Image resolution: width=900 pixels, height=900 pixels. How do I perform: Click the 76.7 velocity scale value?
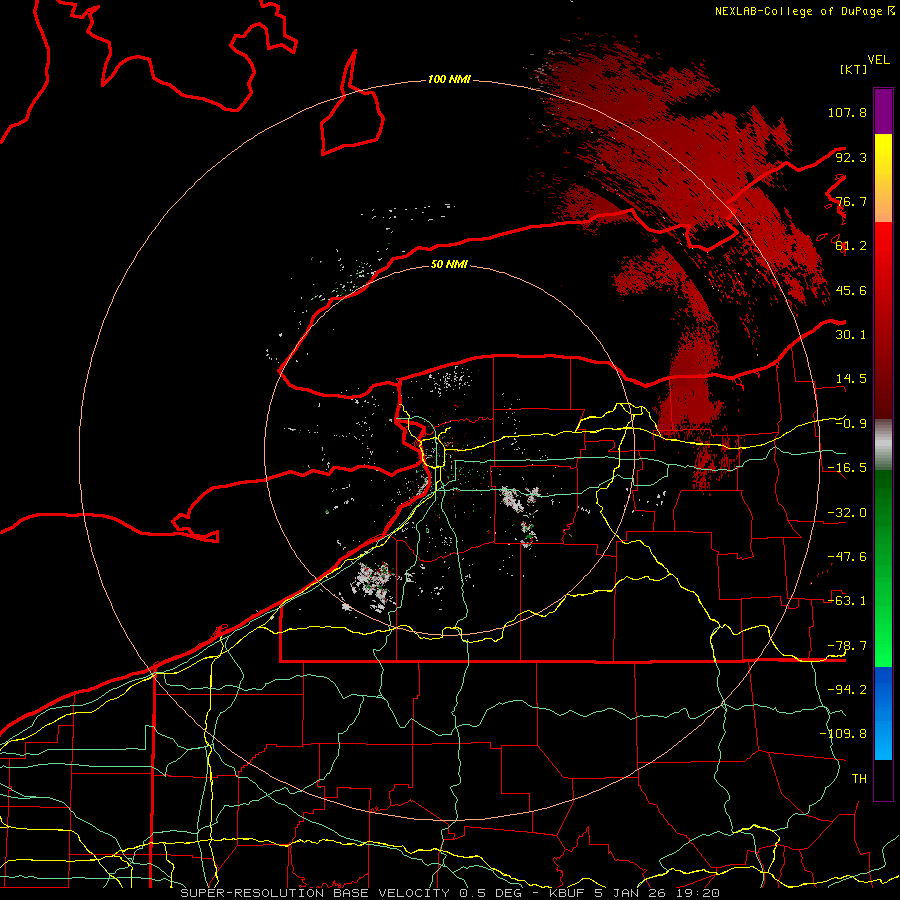[851, 201]
